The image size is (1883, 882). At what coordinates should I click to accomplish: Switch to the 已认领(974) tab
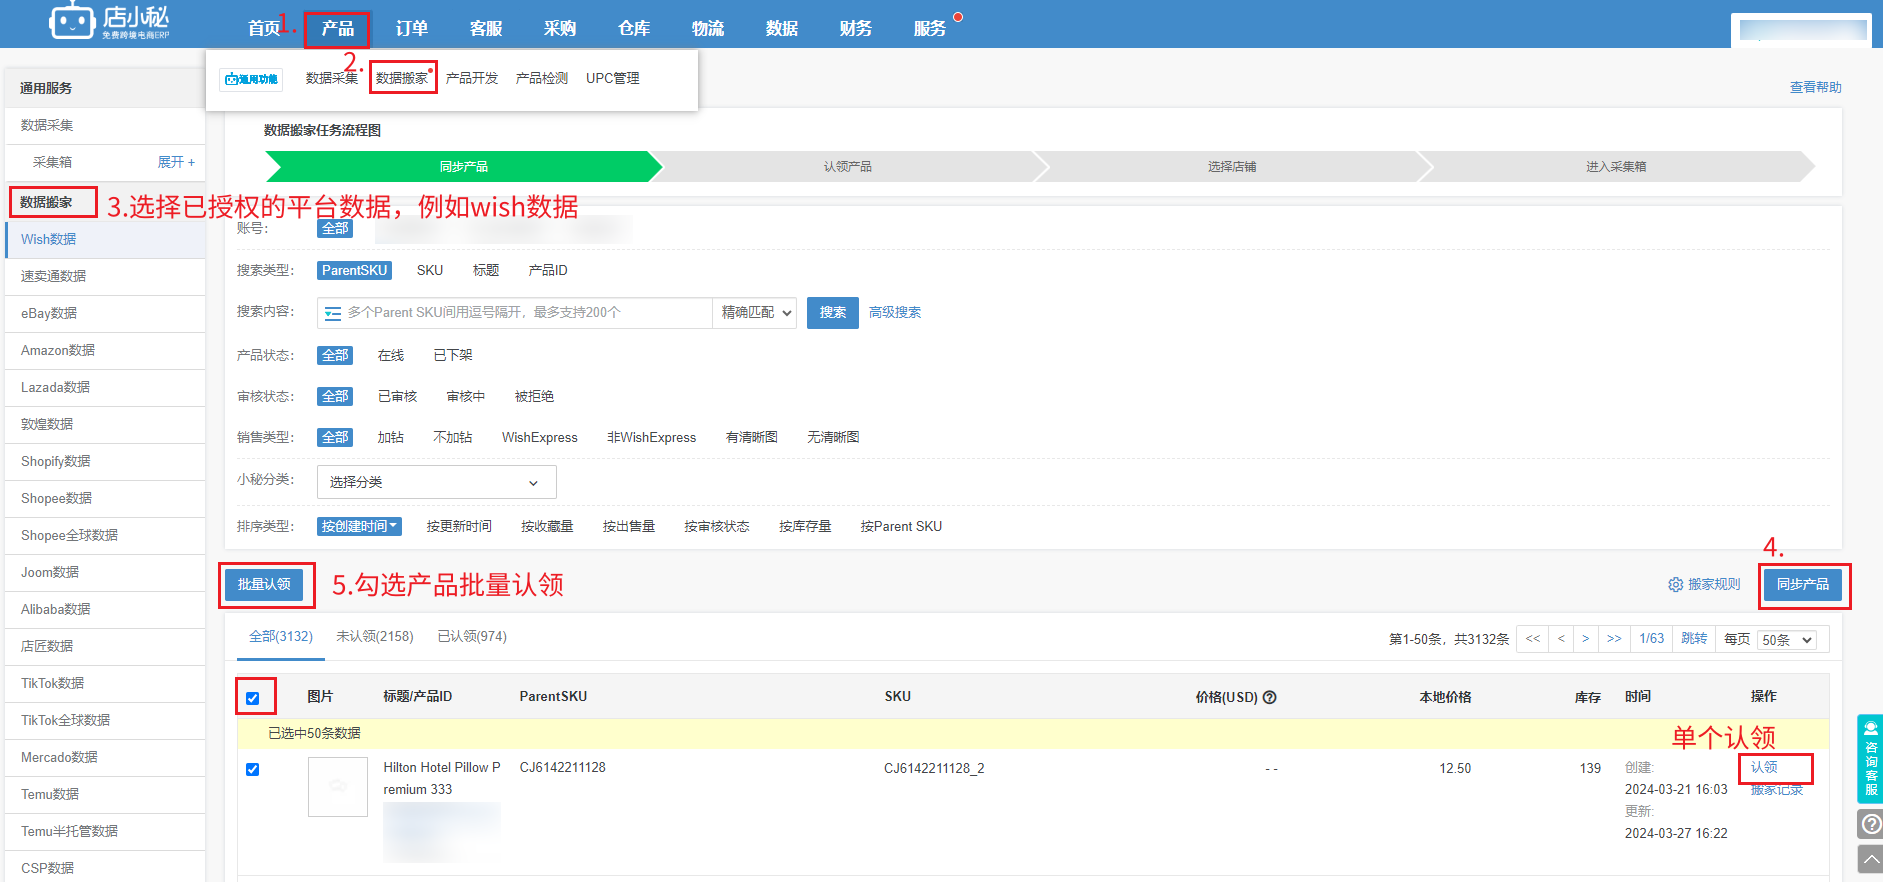(x=472, y=637)
